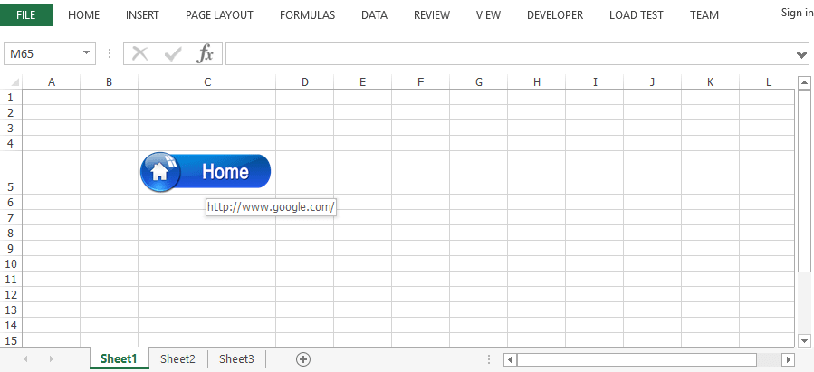814x372 pixels.
Task: Click the Select All corner triangle
Action: coord(15,82)
